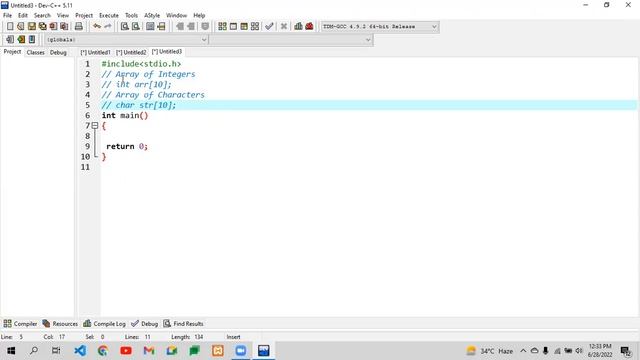Open the Resources bottom panel tab

pos(60,324)
